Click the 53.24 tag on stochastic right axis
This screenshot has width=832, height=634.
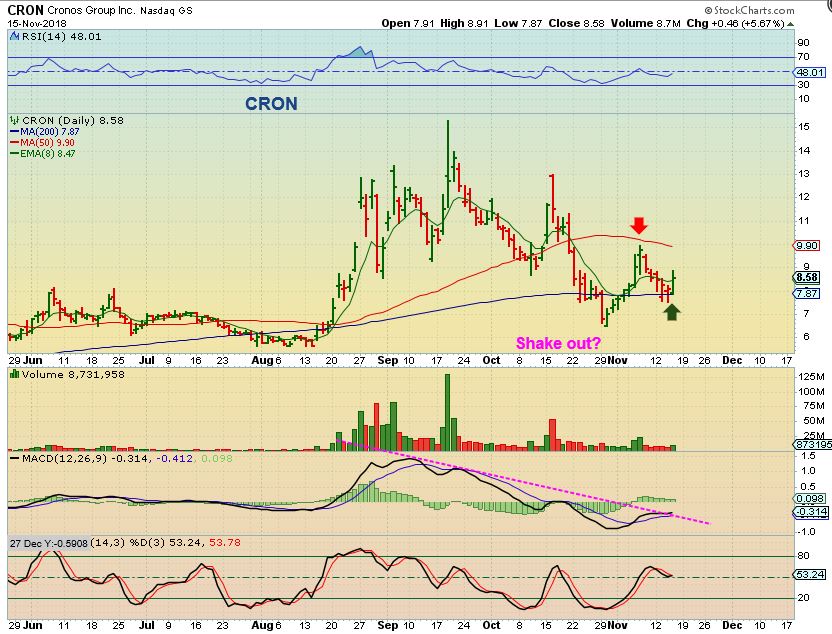pos(810,575)
